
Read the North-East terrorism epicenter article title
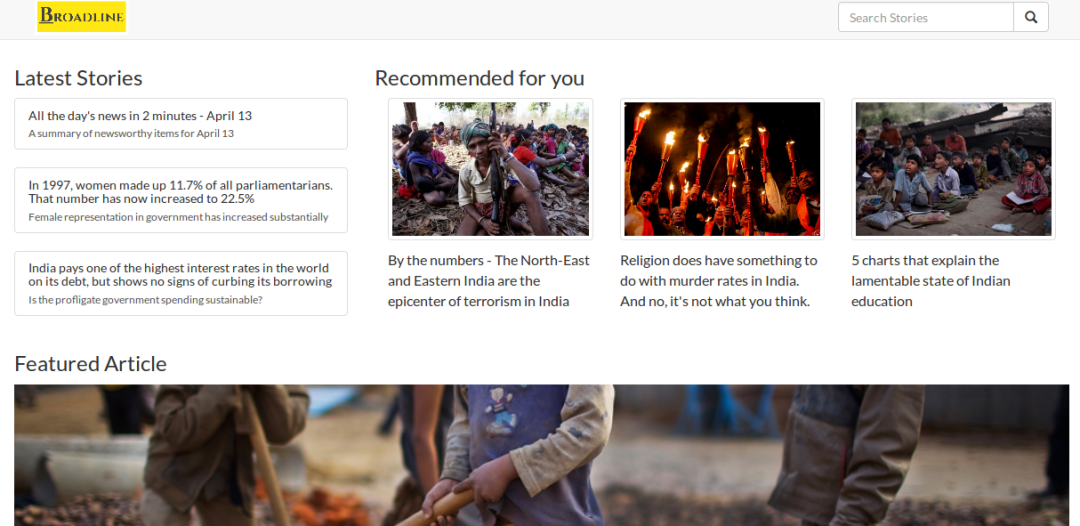tap(489, 281)
